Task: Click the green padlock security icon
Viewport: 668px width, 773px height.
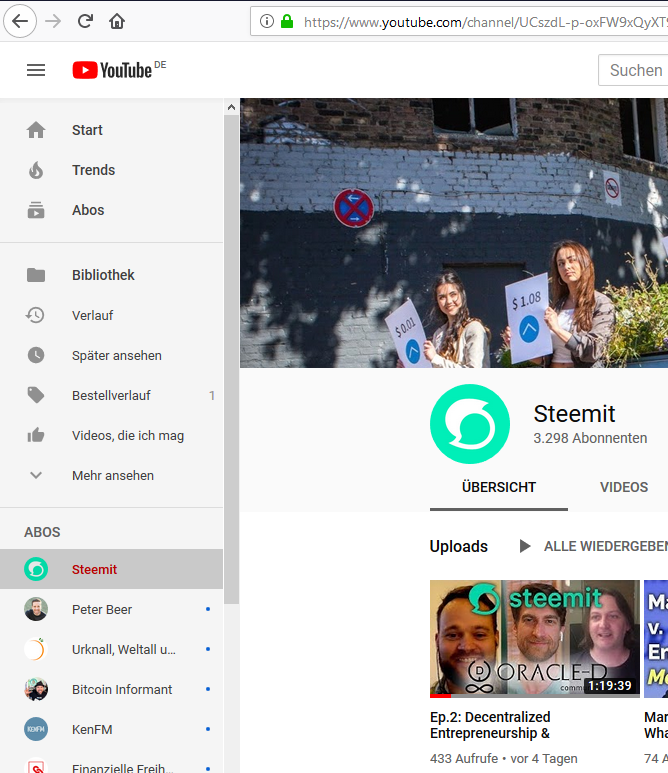Action: (x=287, y=21)
